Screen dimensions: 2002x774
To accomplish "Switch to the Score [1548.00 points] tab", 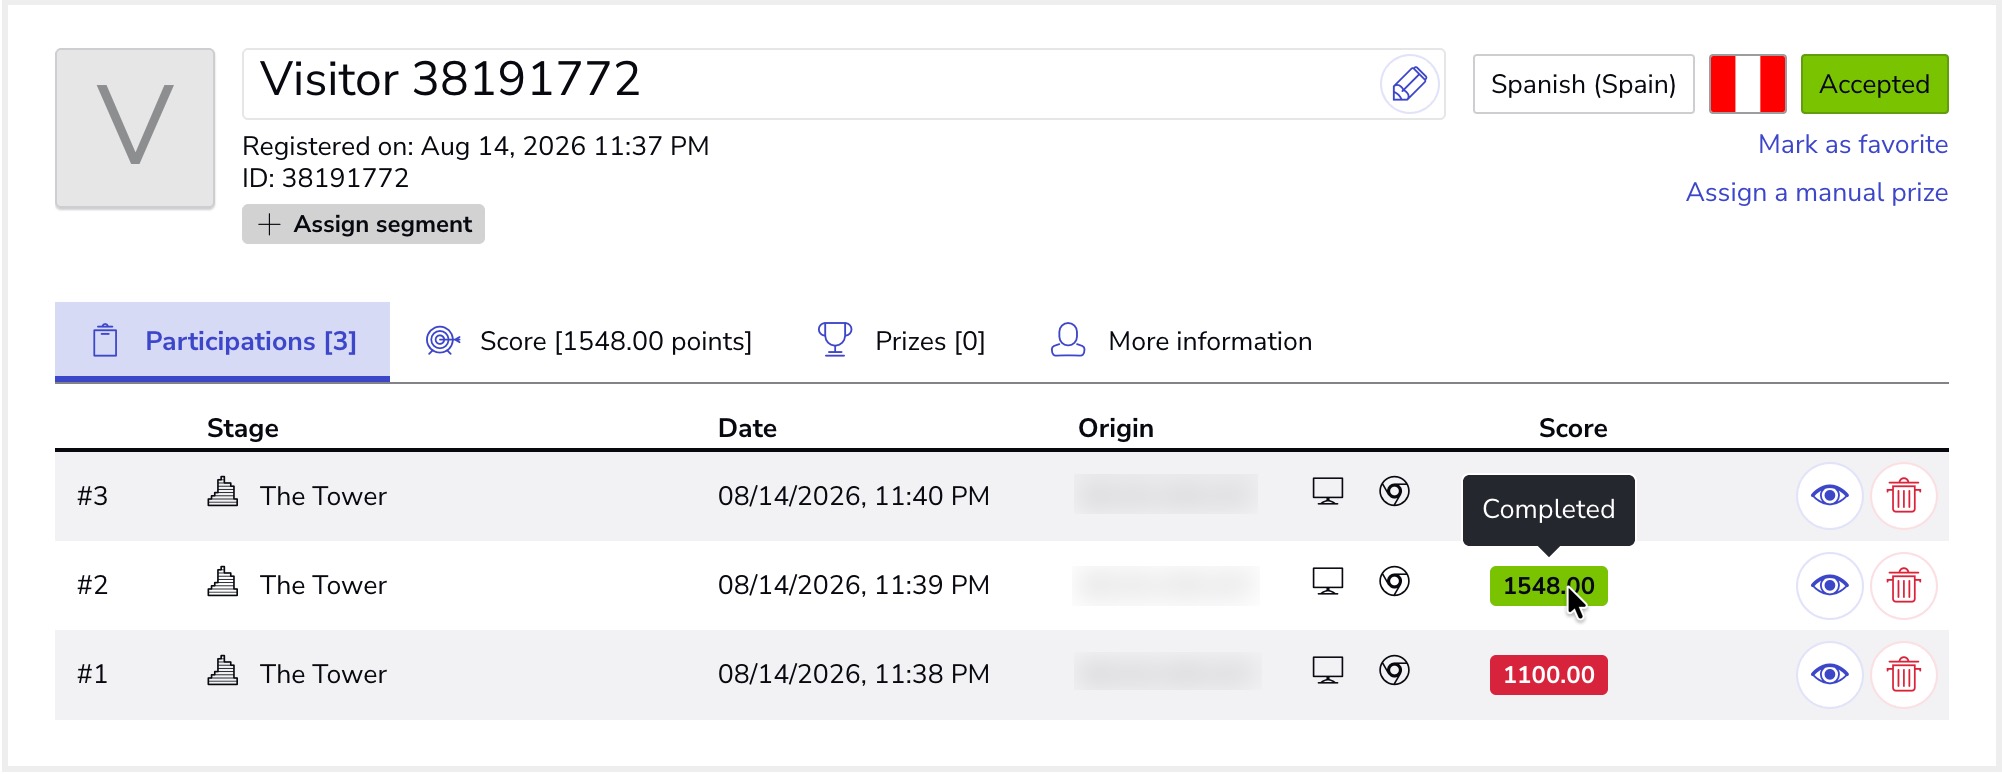I will pyautogui.click(x=588, y=341).
